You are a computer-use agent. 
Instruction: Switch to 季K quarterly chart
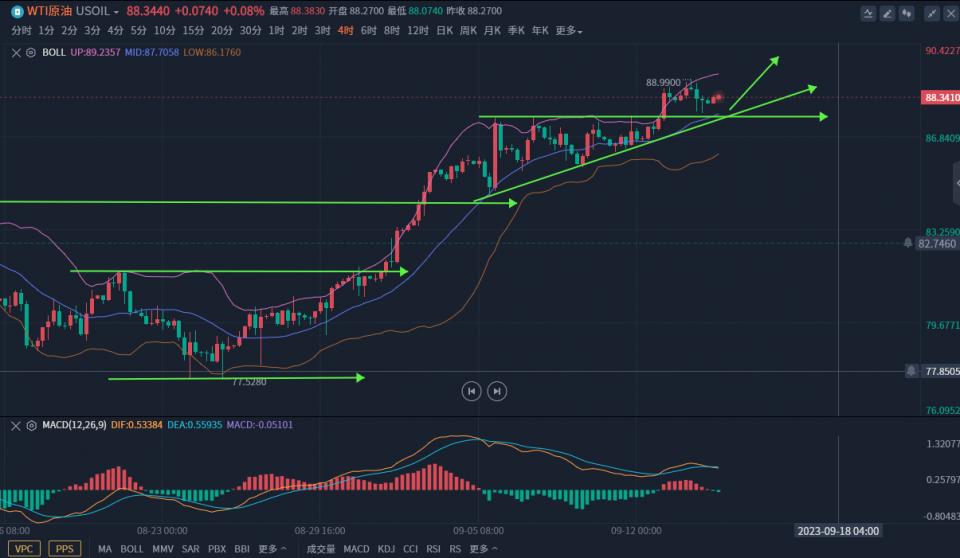(x=516, y=31)
